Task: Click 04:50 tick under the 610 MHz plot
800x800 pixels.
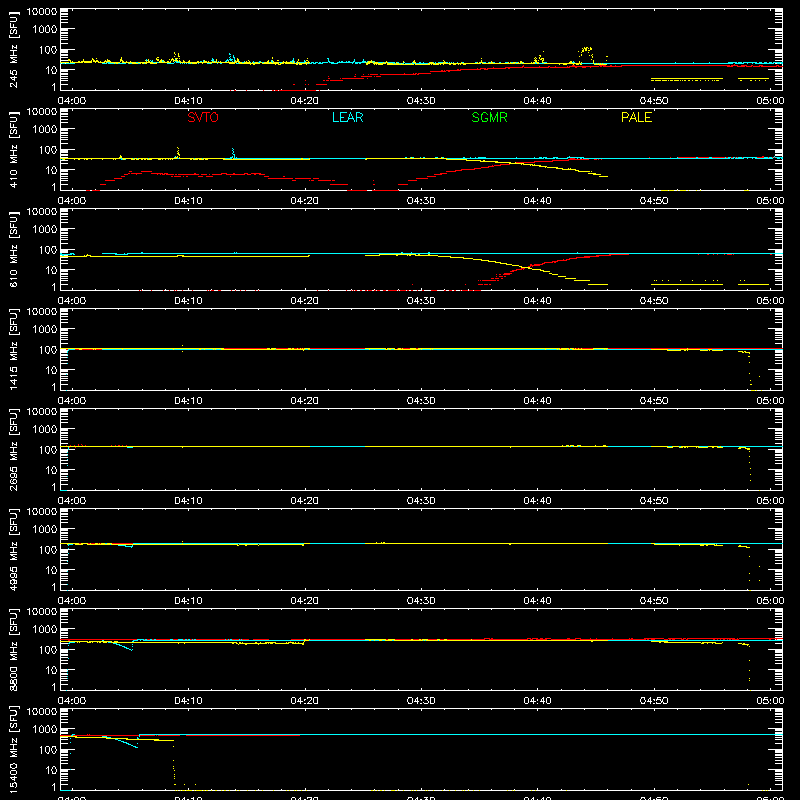Action: point(654,301)
